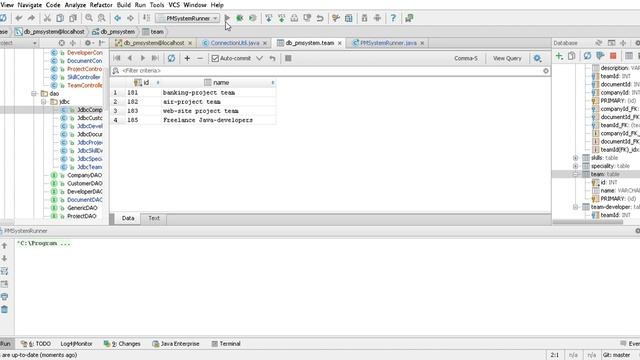Add new data source with green plus
Viewport: 640px width, 360px height.
click(x=559, y=56)
